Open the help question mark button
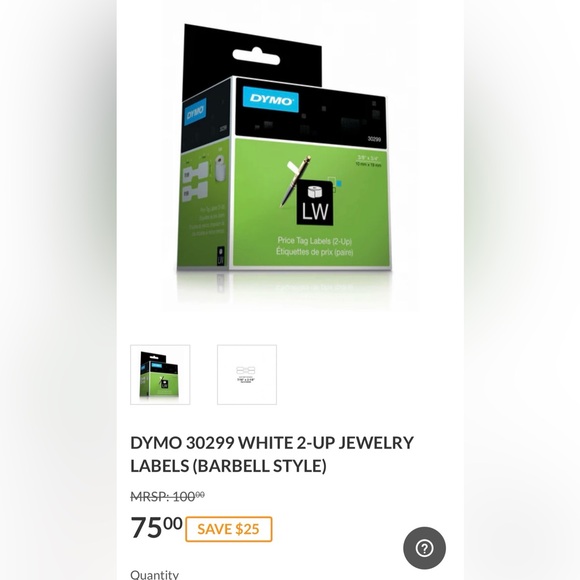 coord(424,548)
